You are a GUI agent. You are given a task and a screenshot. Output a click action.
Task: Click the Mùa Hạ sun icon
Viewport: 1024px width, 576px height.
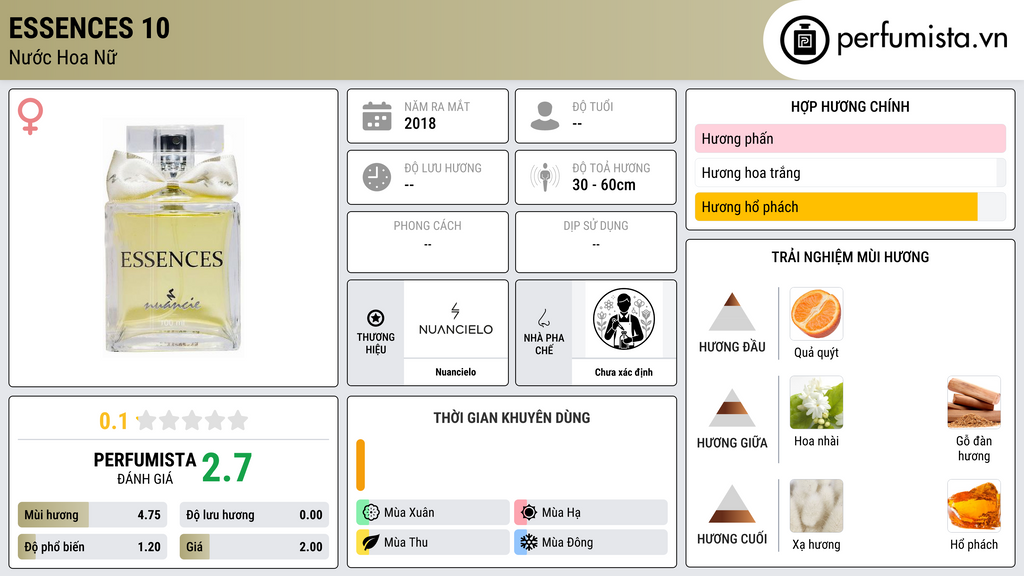coord(529,512)
